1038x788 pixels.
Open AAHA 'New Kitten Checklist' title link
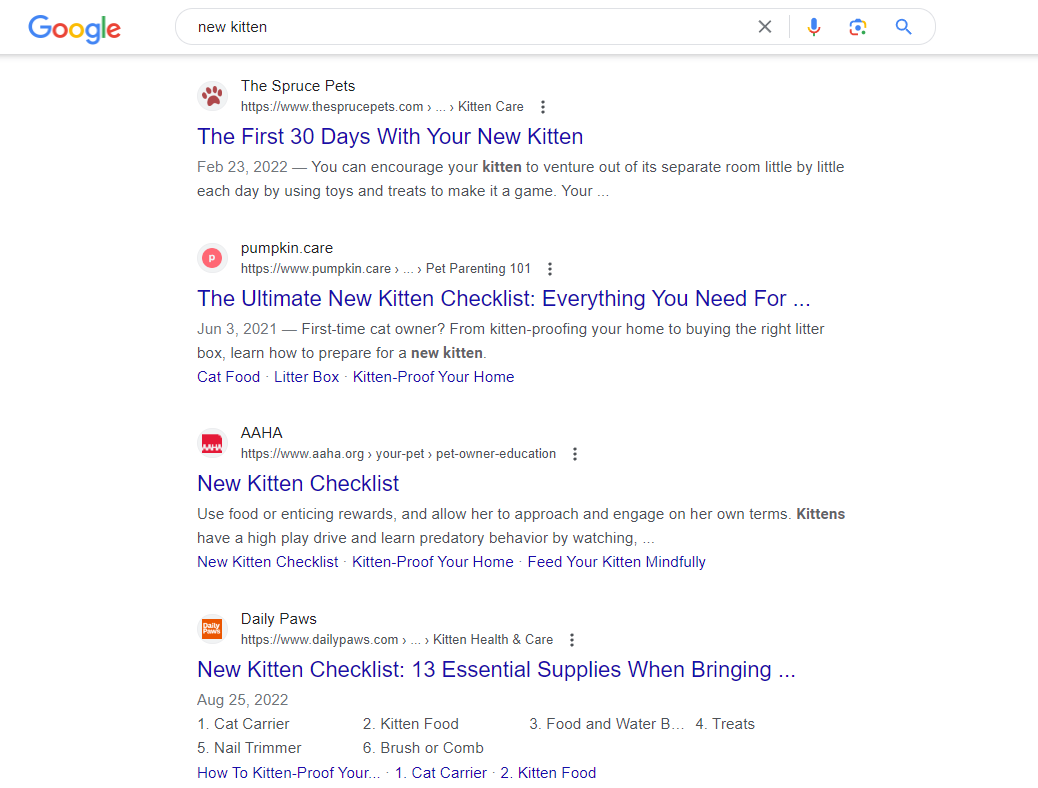(x=298, y=483)
